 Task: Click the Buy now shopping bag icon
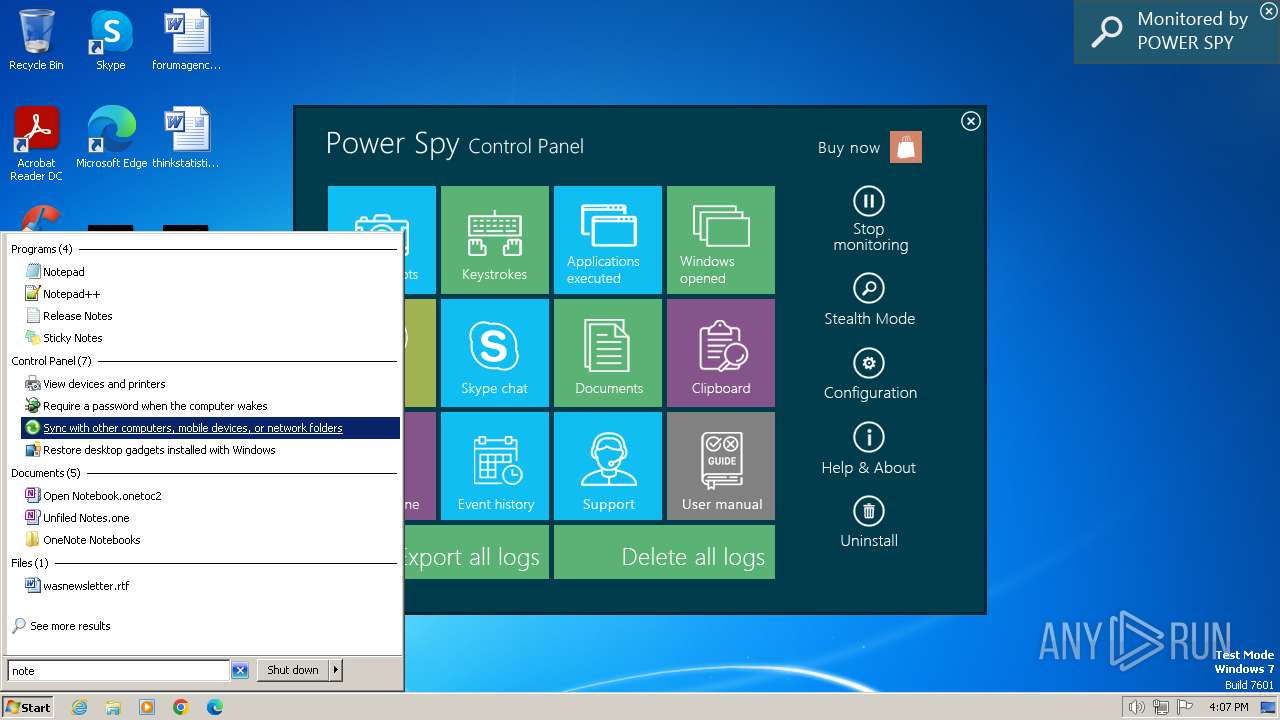tap(906, 147)
